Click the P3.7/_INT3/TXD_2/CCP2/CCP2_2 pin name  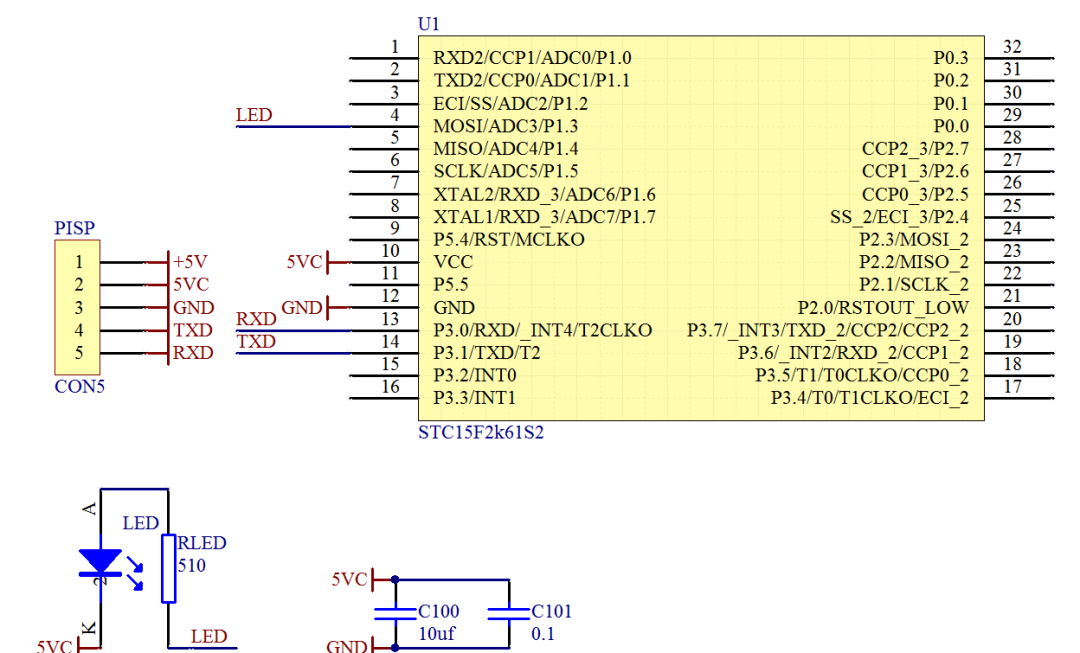828,330
